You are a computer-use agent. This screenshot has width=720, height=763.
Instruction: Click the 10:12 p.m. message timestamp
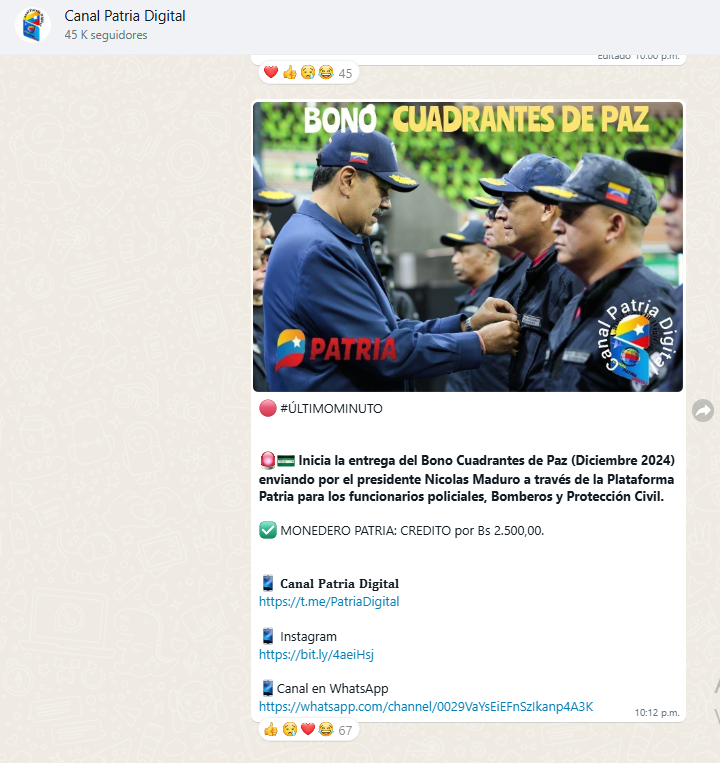657,712
